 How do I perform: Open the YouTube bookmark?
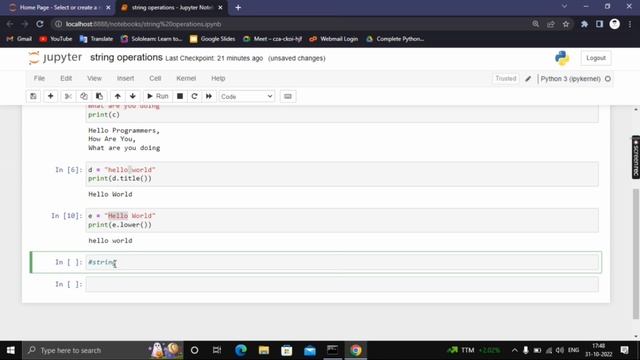tap(56, 39)
